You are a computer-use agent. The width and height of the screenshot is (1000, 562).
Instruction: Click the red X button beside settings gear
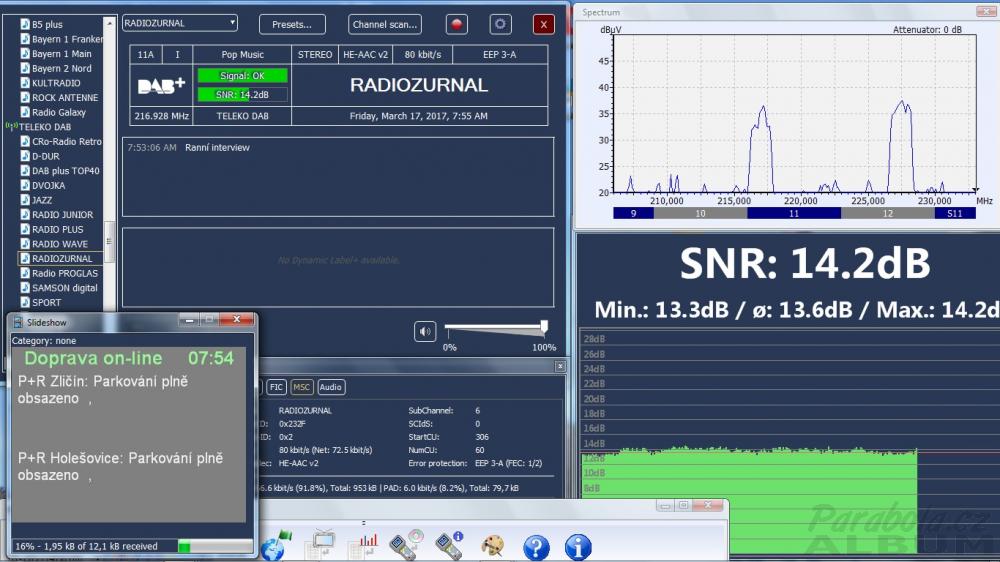[543, 24]
